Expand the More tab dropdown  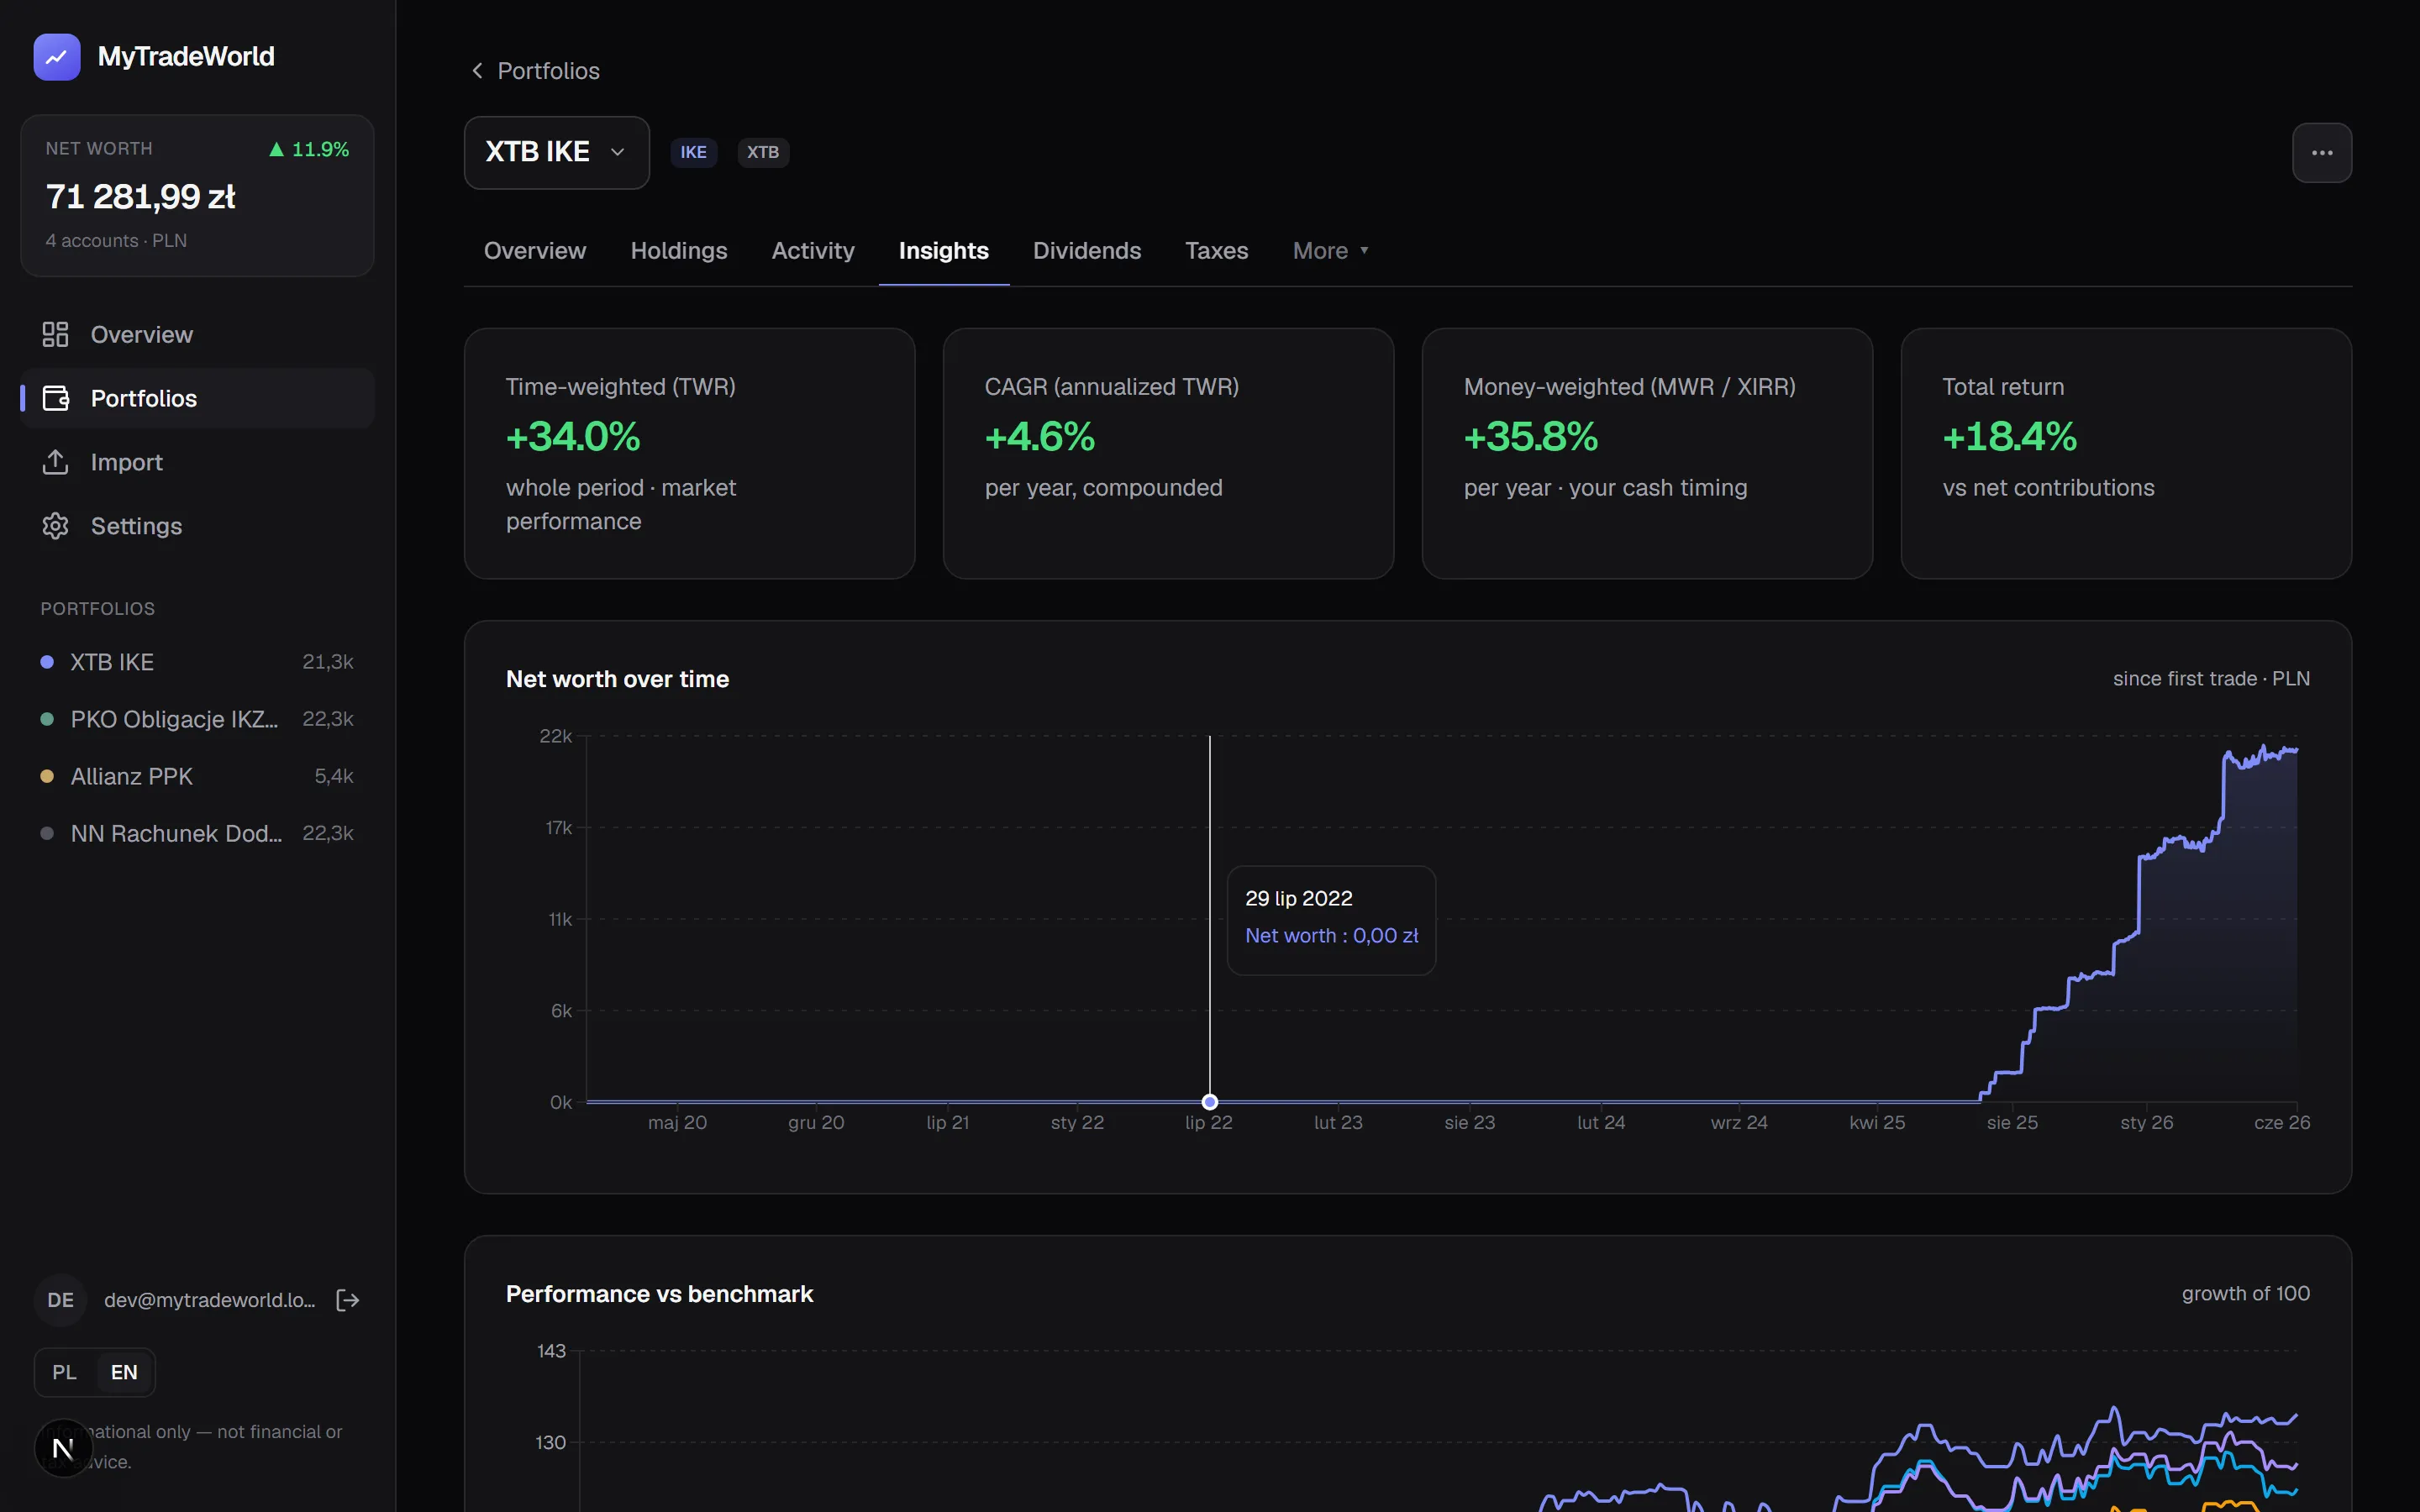1330,251
